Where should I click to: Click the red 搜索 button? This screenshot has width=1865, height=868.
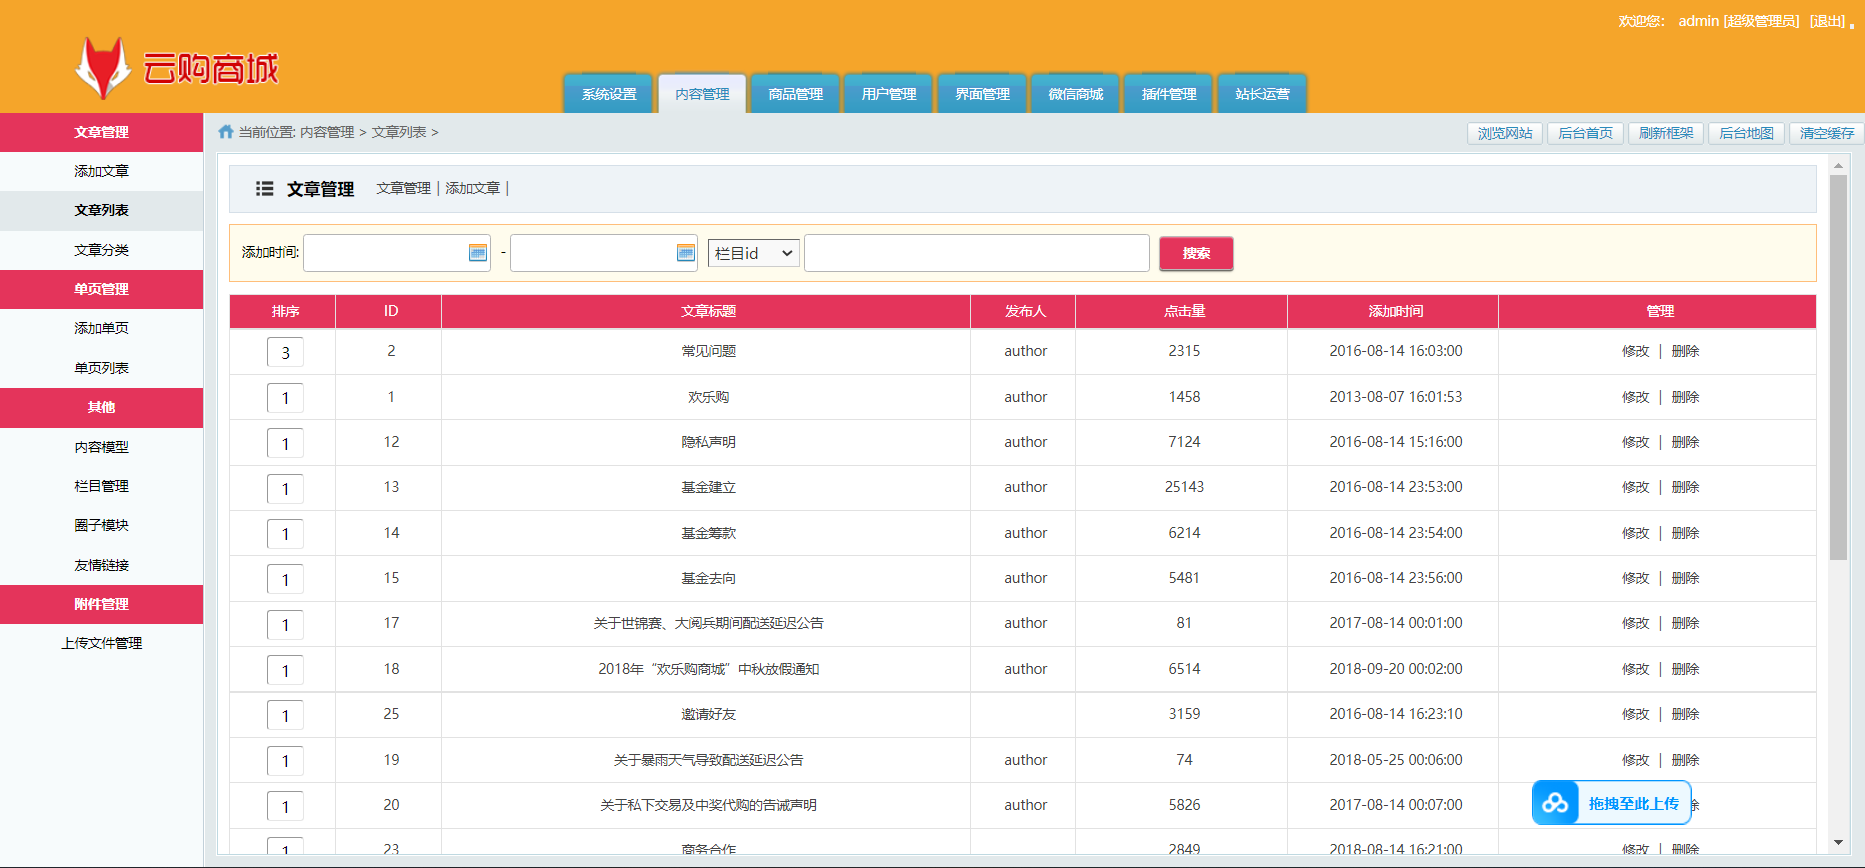point(1196,253)
